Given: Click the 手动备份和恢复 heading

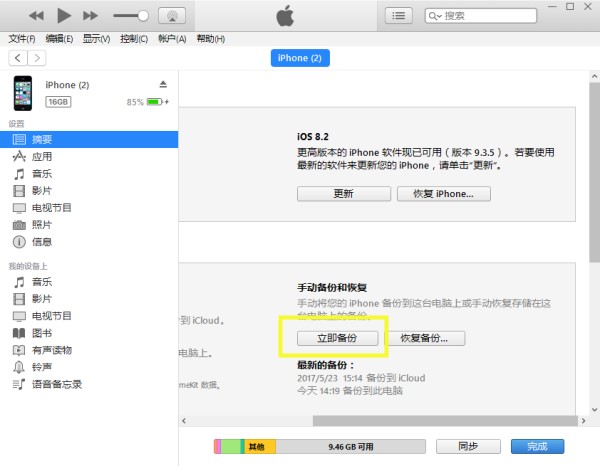Looking at the screenshot, I should pos(332,287).
